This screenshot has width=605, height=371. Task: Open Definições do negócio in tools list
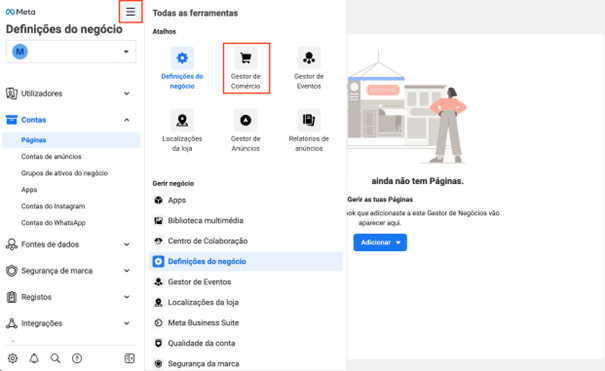pos(246,261)
